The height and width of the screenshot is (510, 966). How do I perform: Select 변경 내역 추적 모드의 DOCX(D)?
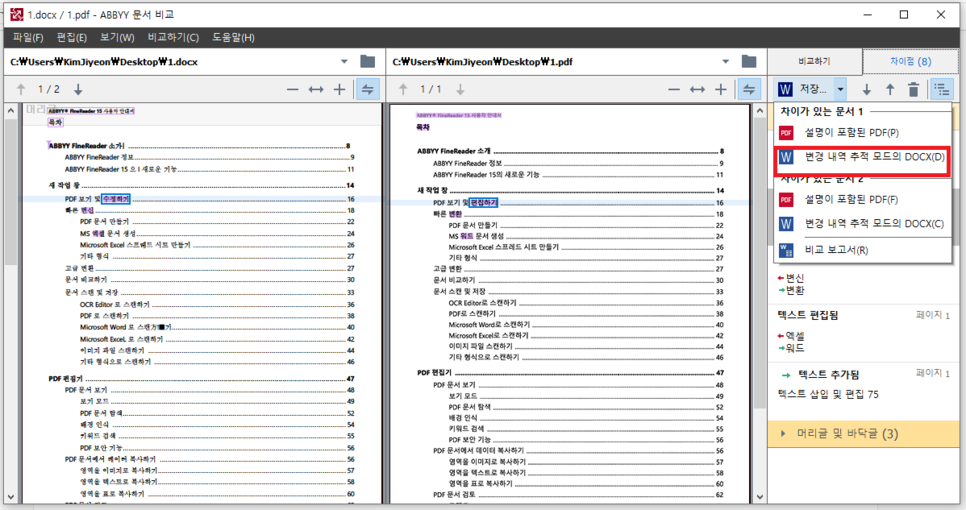pyautogui.click(x=861, y=157)
